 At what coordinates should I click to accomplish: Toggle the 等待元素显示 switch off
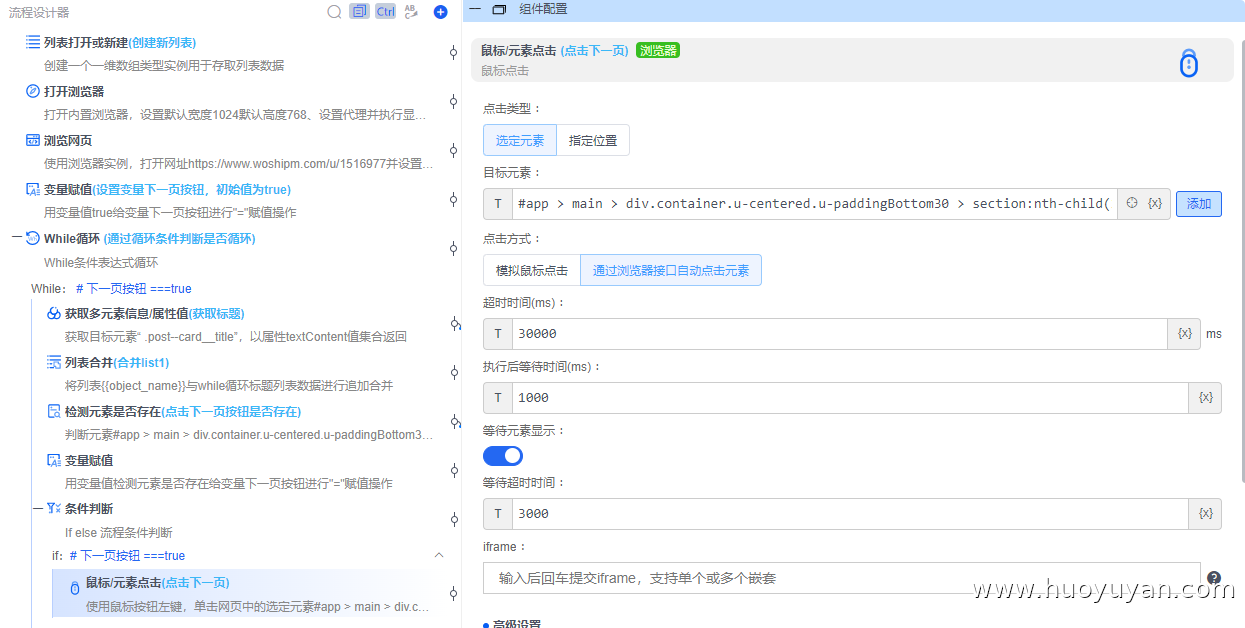coord(503,456)
